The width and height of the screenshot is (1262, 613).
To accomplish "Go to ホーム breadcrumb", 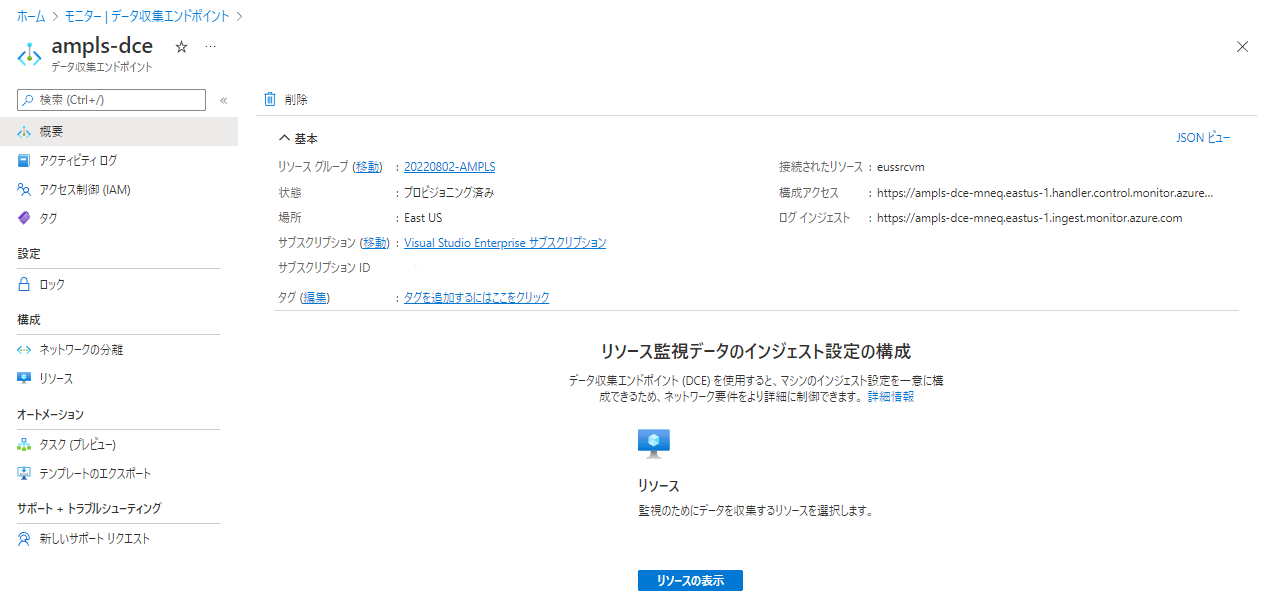I will tap(31, 17).
